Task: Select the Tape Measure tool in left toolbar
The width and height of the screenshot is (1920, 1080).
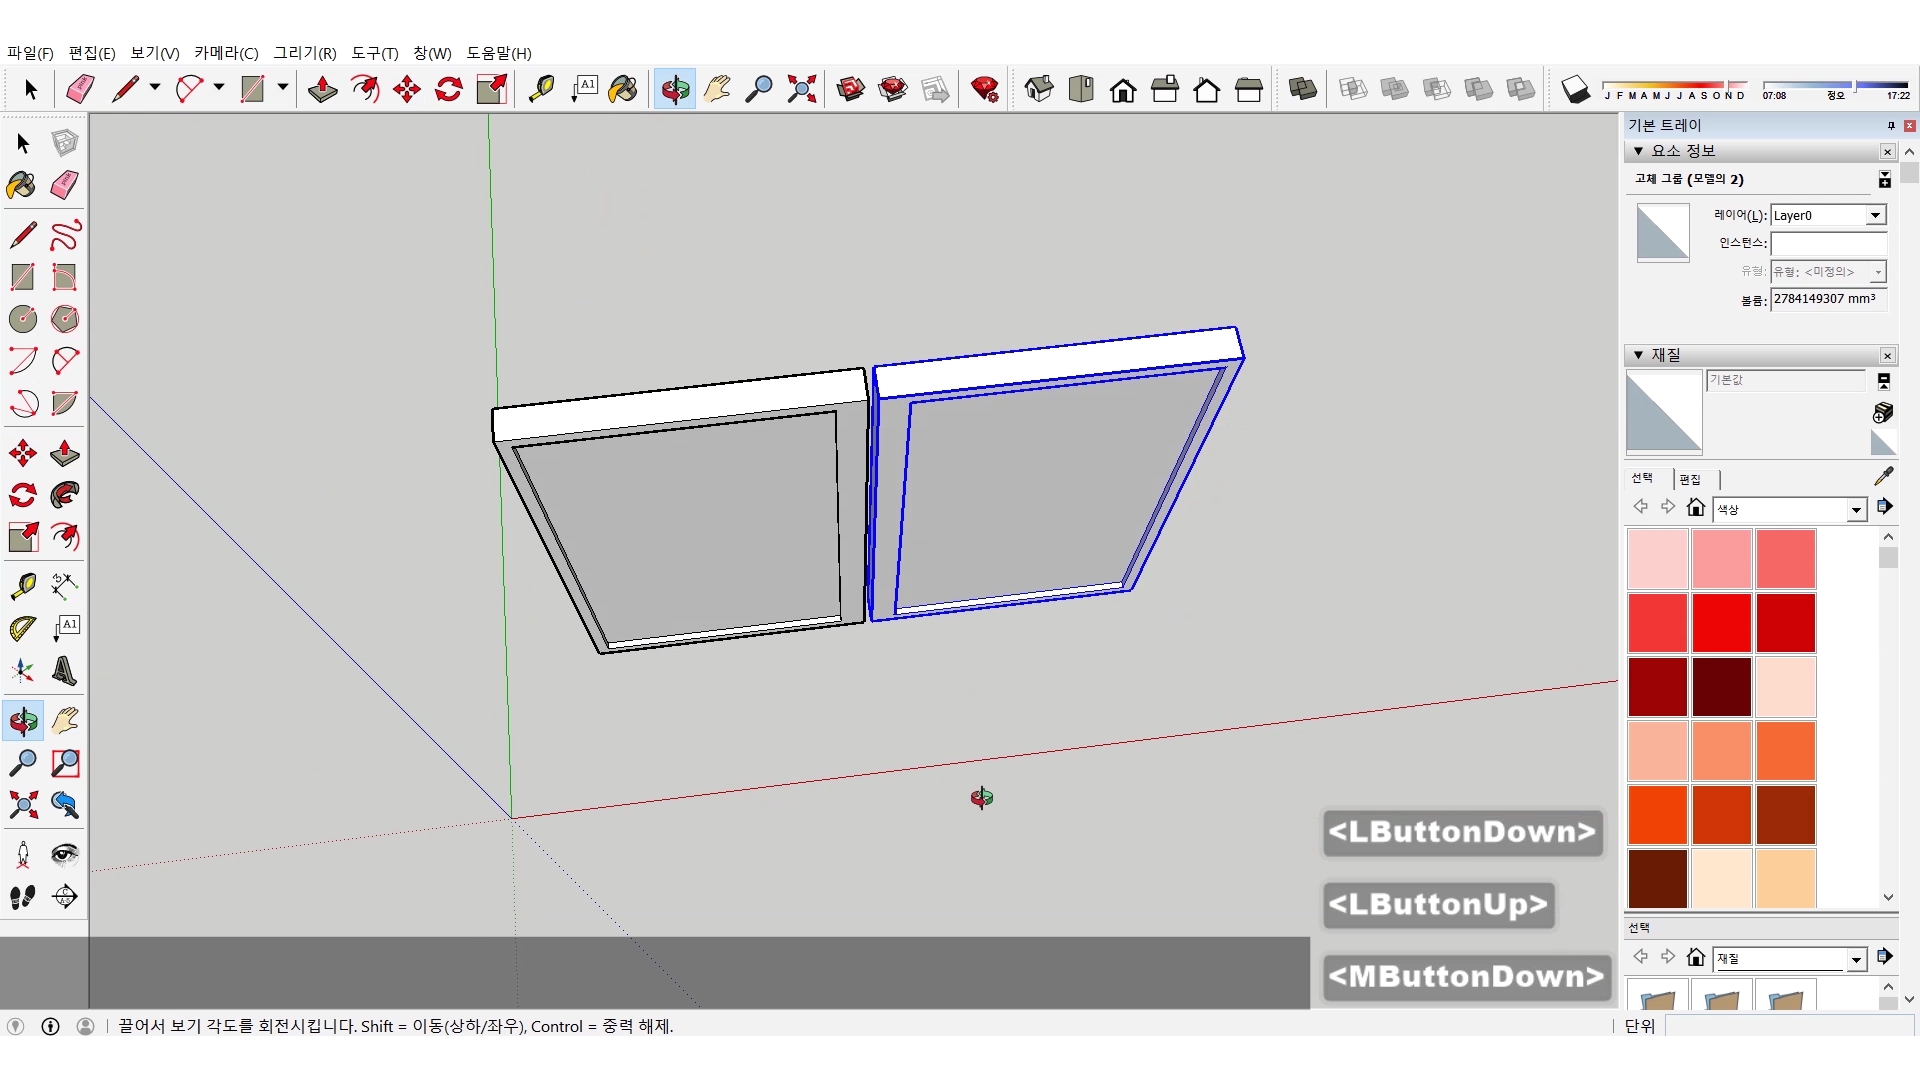Action: pos(23,585)
